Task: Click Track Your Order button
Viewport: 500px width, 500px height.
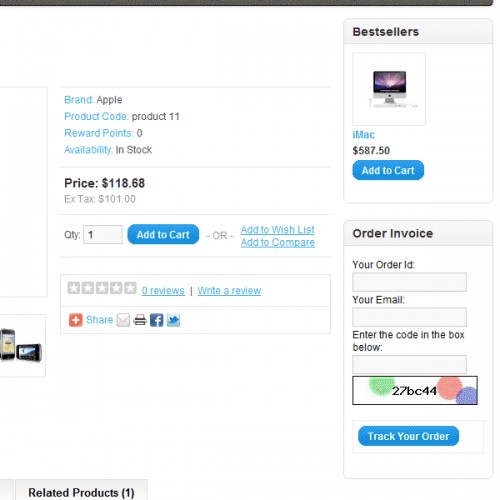Action: click(408, 436)
